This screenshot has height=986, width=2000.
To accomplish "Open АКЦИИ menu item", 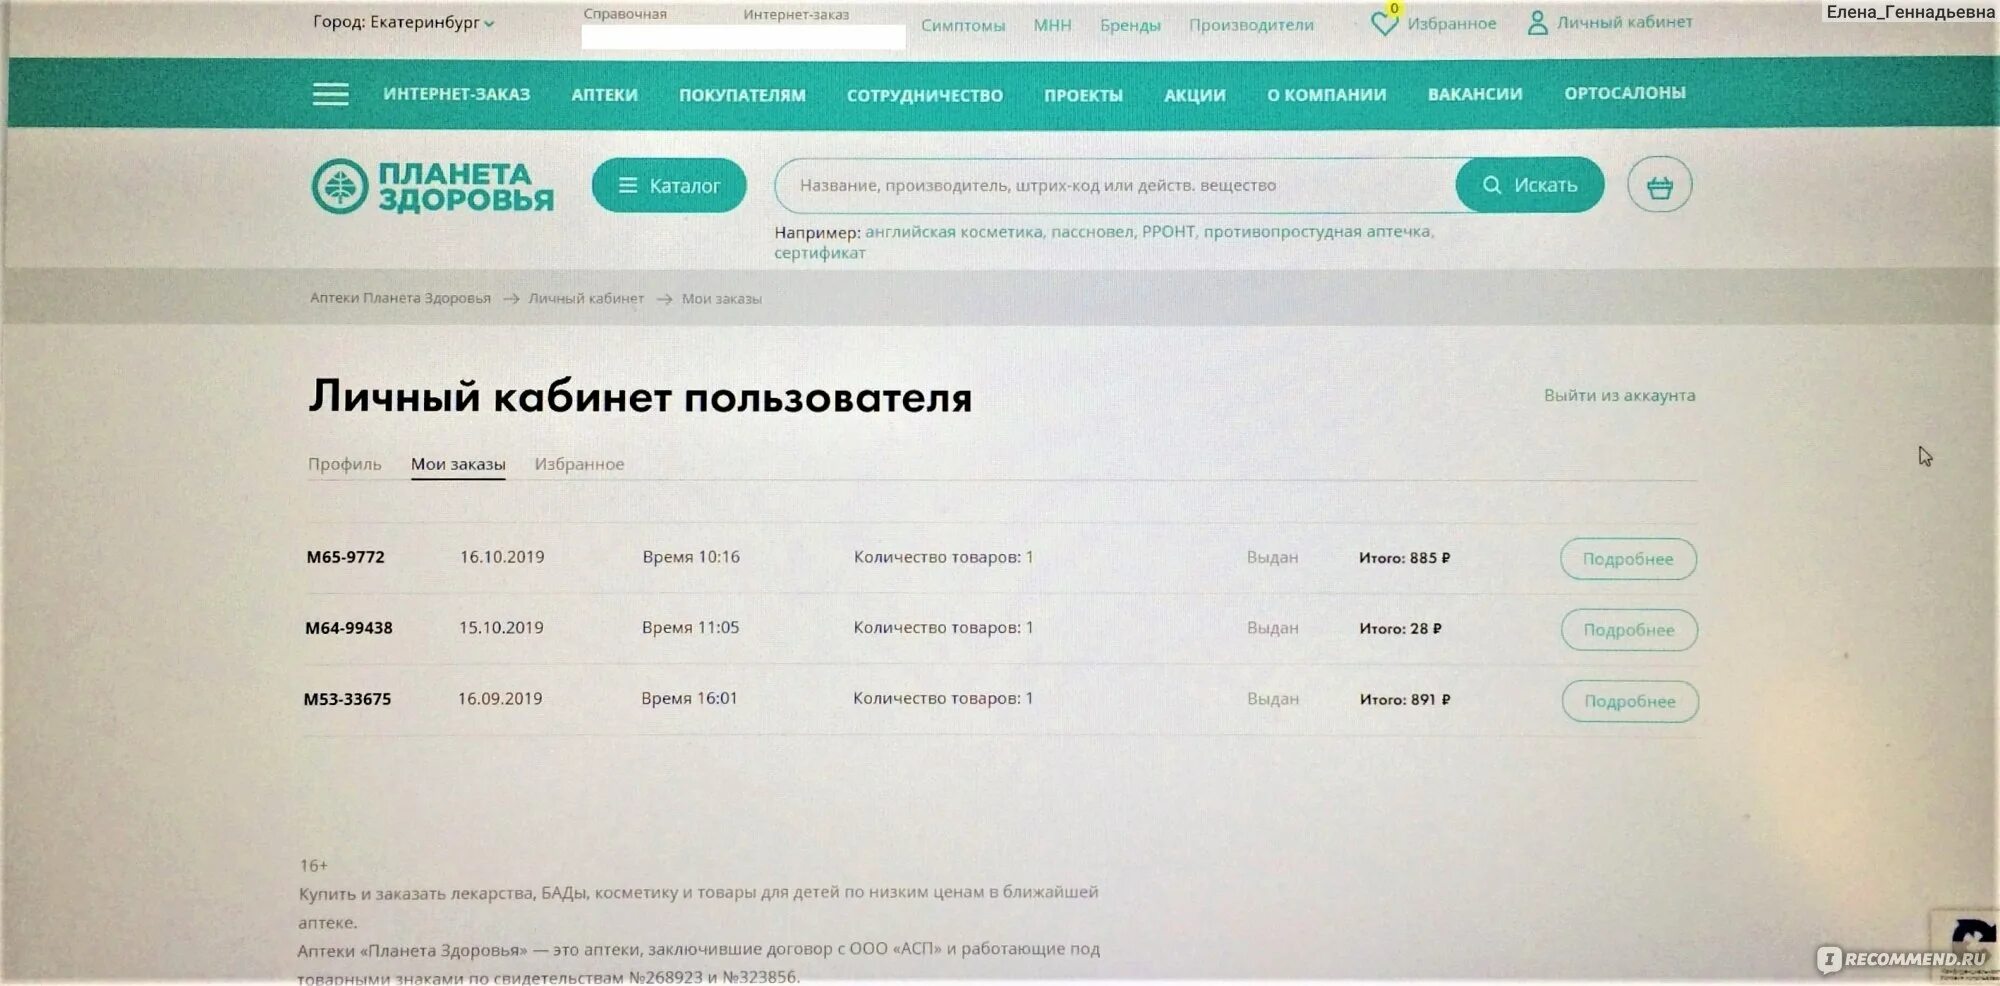I will [1195, 95].
